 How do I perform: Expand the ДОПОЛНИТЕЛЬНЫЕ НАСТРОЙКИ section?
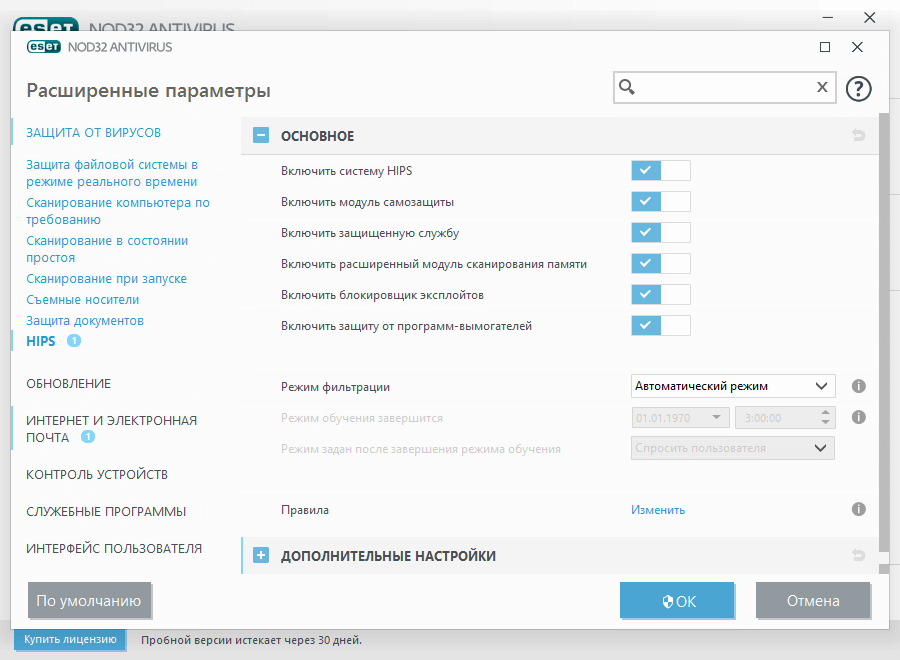click(x=261, y=555)
